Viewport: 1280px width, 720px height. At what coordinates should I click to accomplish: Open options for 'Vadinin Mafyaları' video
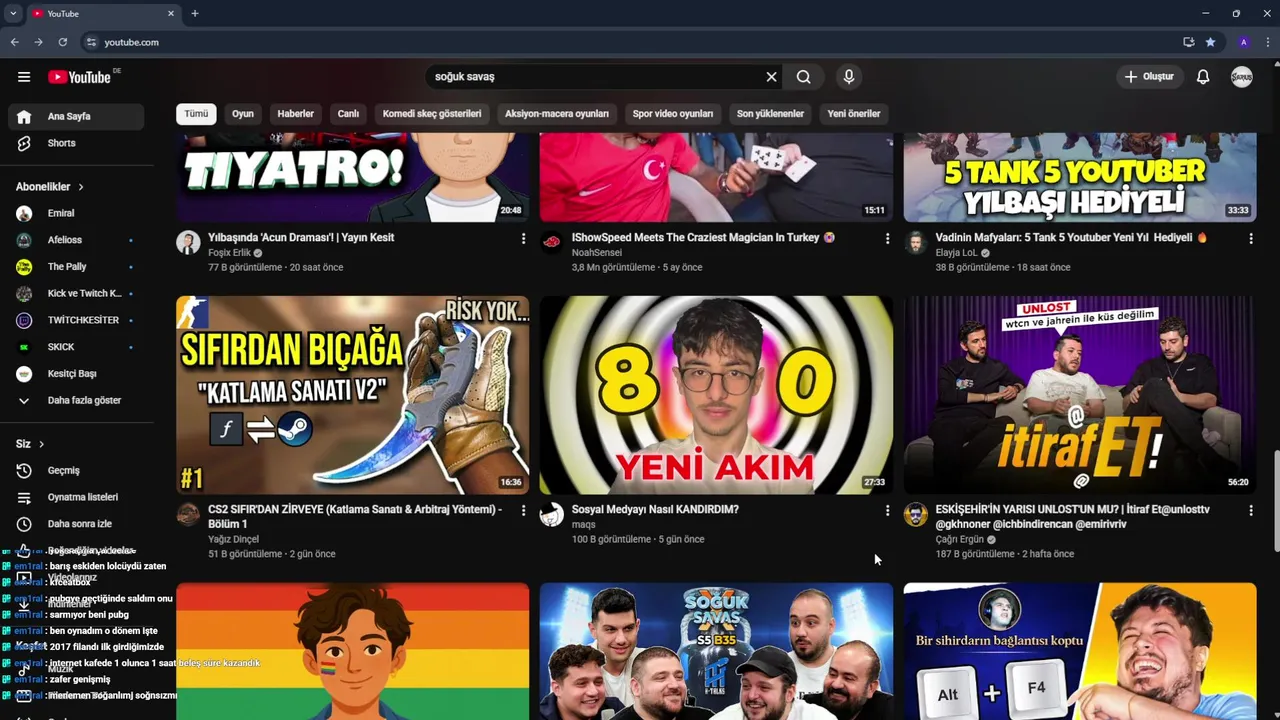pos(1251,239)
